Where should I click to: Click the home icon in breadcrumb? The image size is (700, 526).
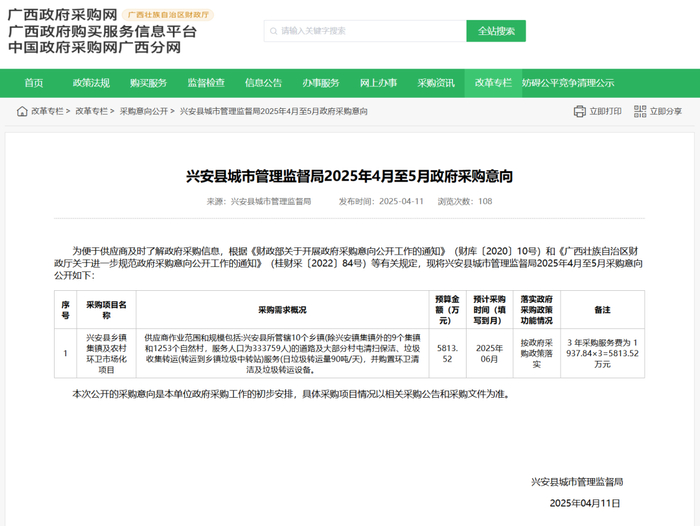click(x=22, y=111)
